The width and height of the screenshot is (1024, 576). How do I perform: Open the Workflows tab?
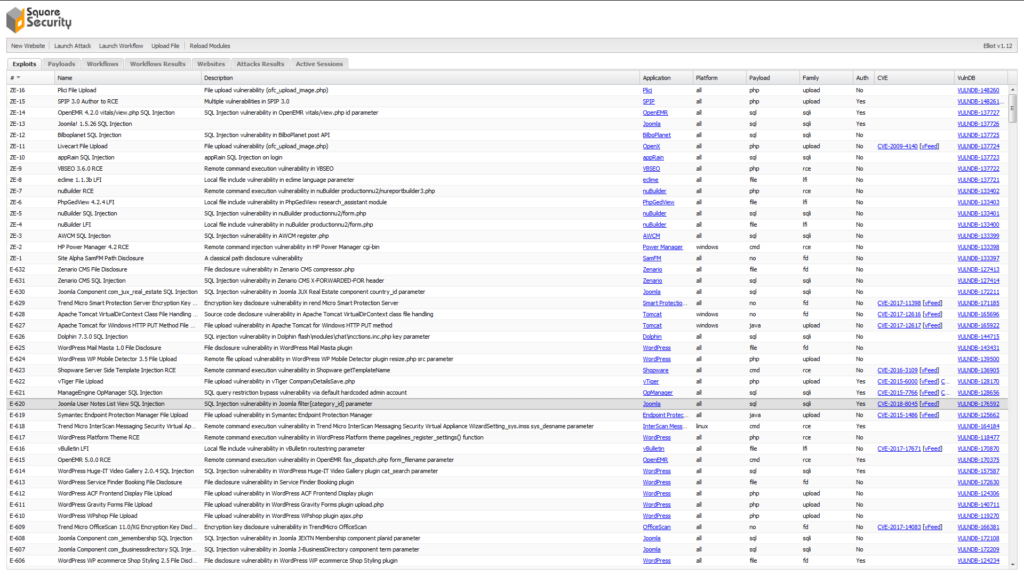(x=103, y=64)
